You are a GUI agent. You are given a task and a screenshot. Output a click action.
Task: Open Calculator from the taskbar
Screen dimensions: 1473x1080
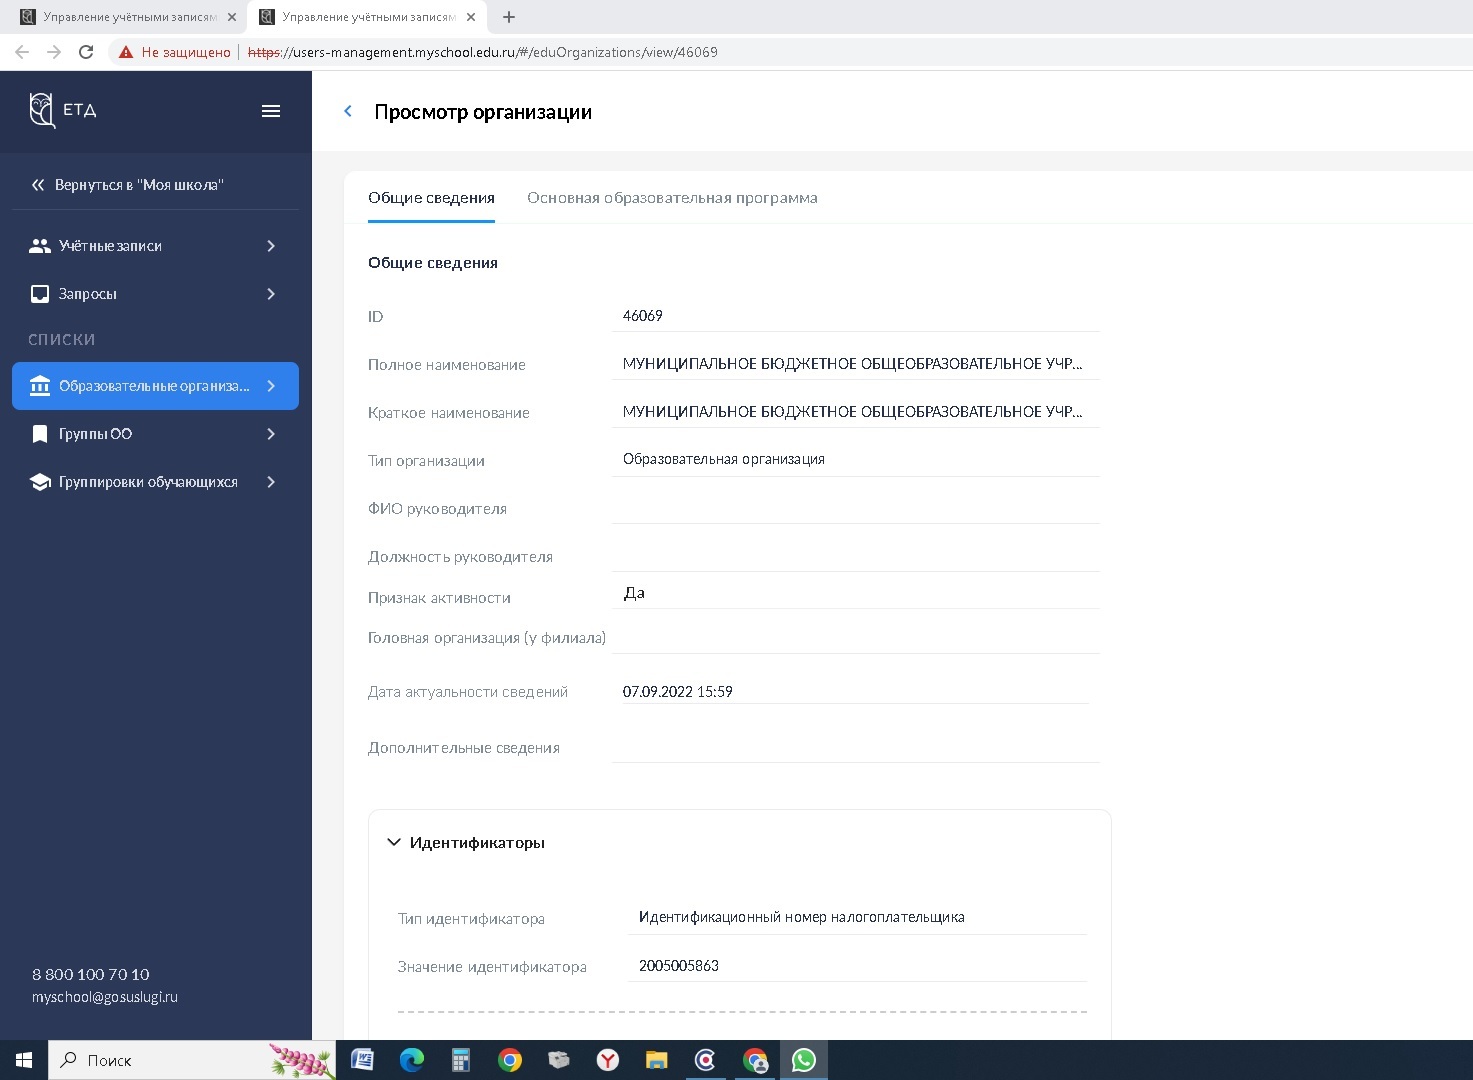click(460, 1060)
